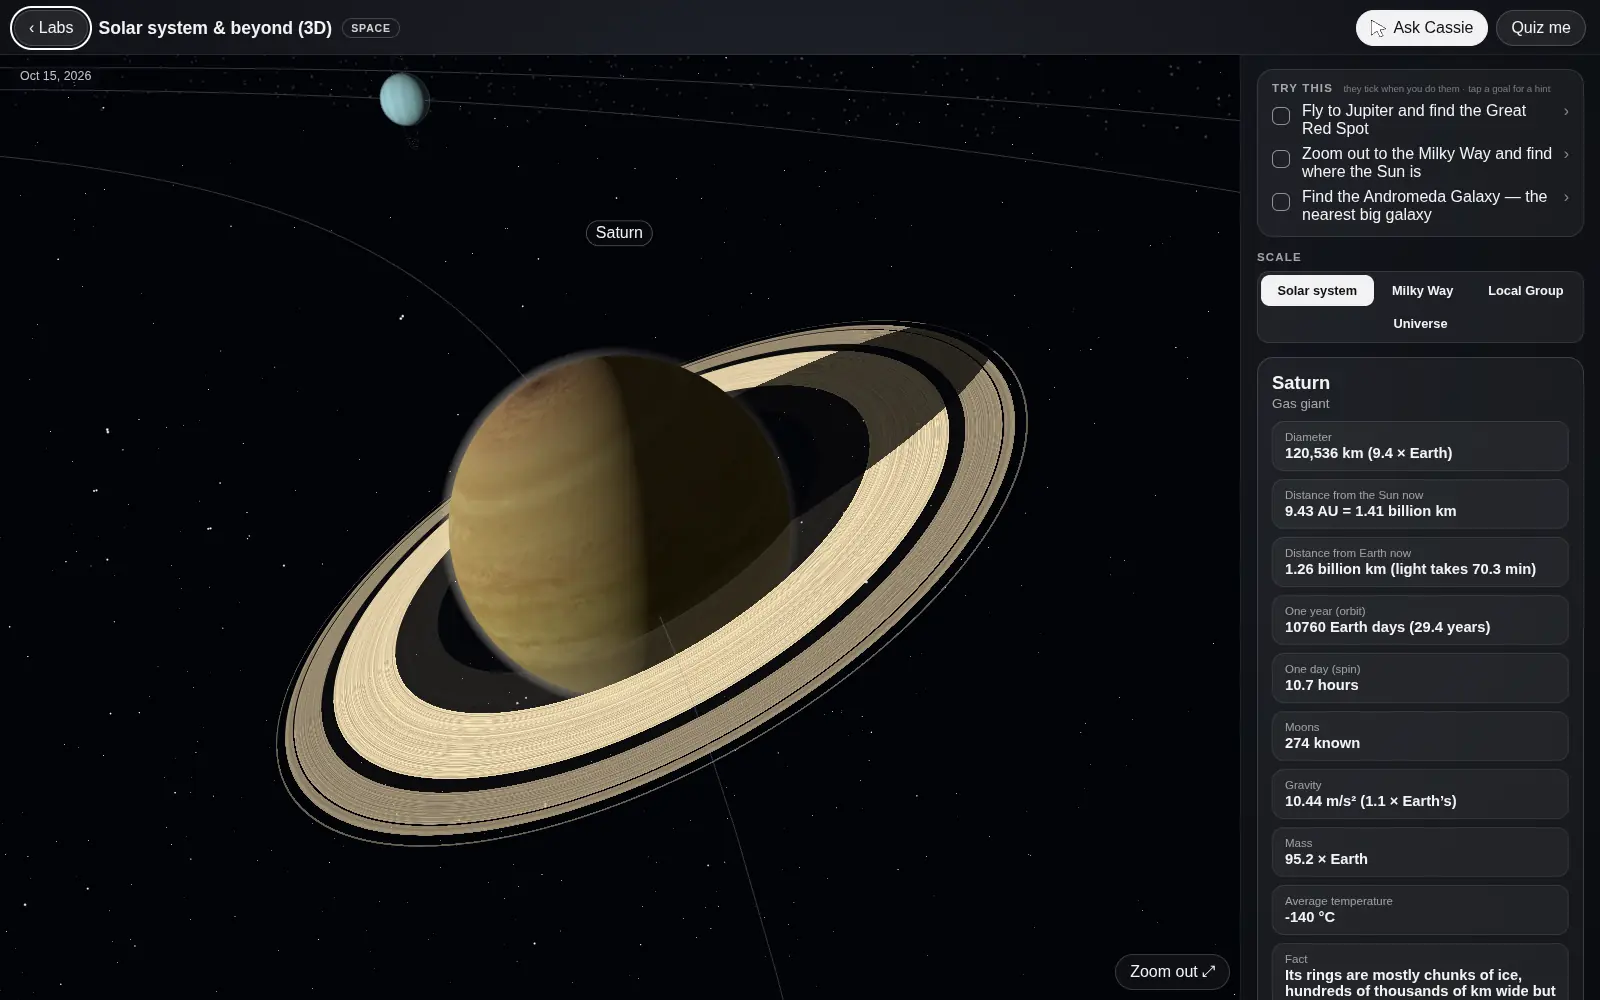Viewport: 1600px width, 1000px height.
Task: Expand hint chevron for Milky Way goal
Action: [1566, 154]
